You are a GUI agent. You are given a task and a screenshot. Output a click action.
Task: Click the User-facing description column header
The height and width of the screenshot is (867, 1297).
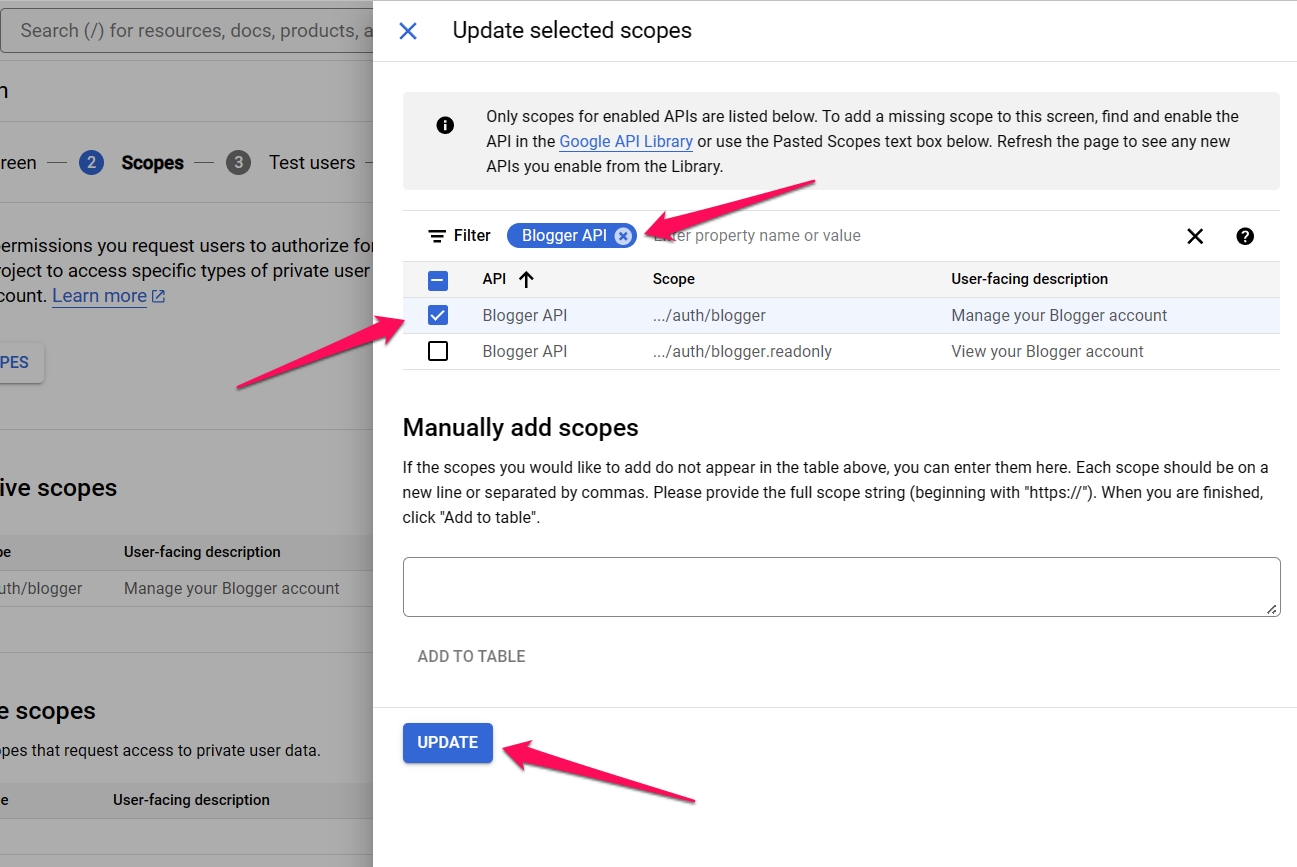point(1029,279)
